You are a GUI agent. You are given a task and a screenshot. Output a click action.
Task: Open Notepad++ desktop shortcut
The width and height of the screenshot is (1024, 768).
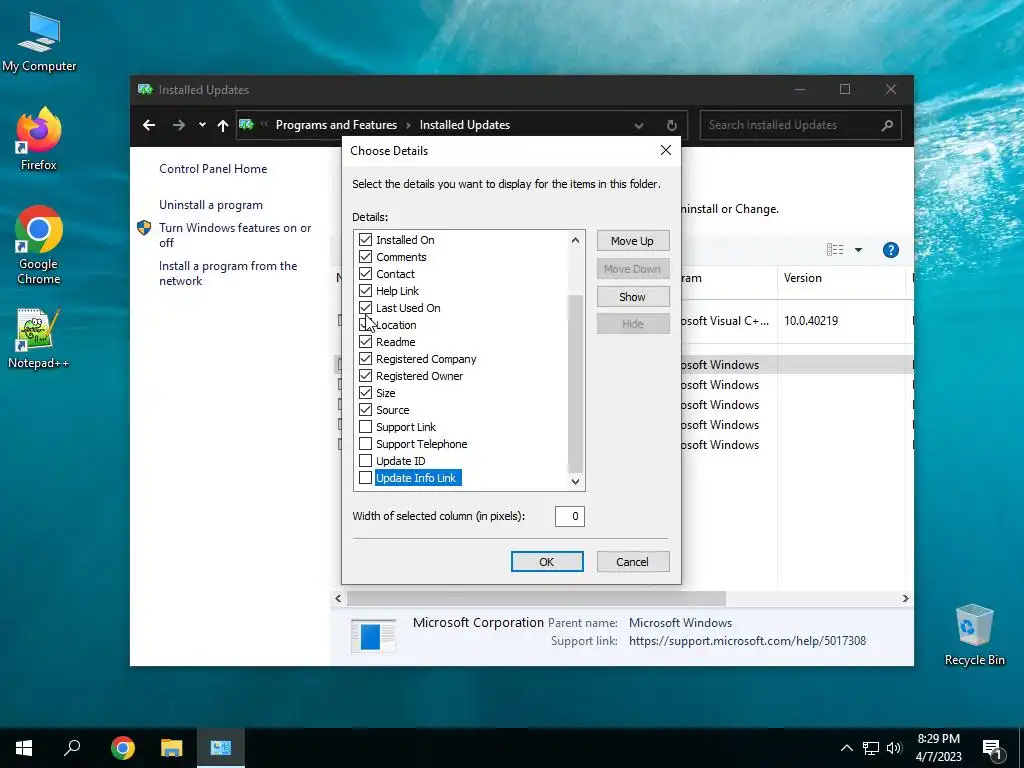(39, 338)
